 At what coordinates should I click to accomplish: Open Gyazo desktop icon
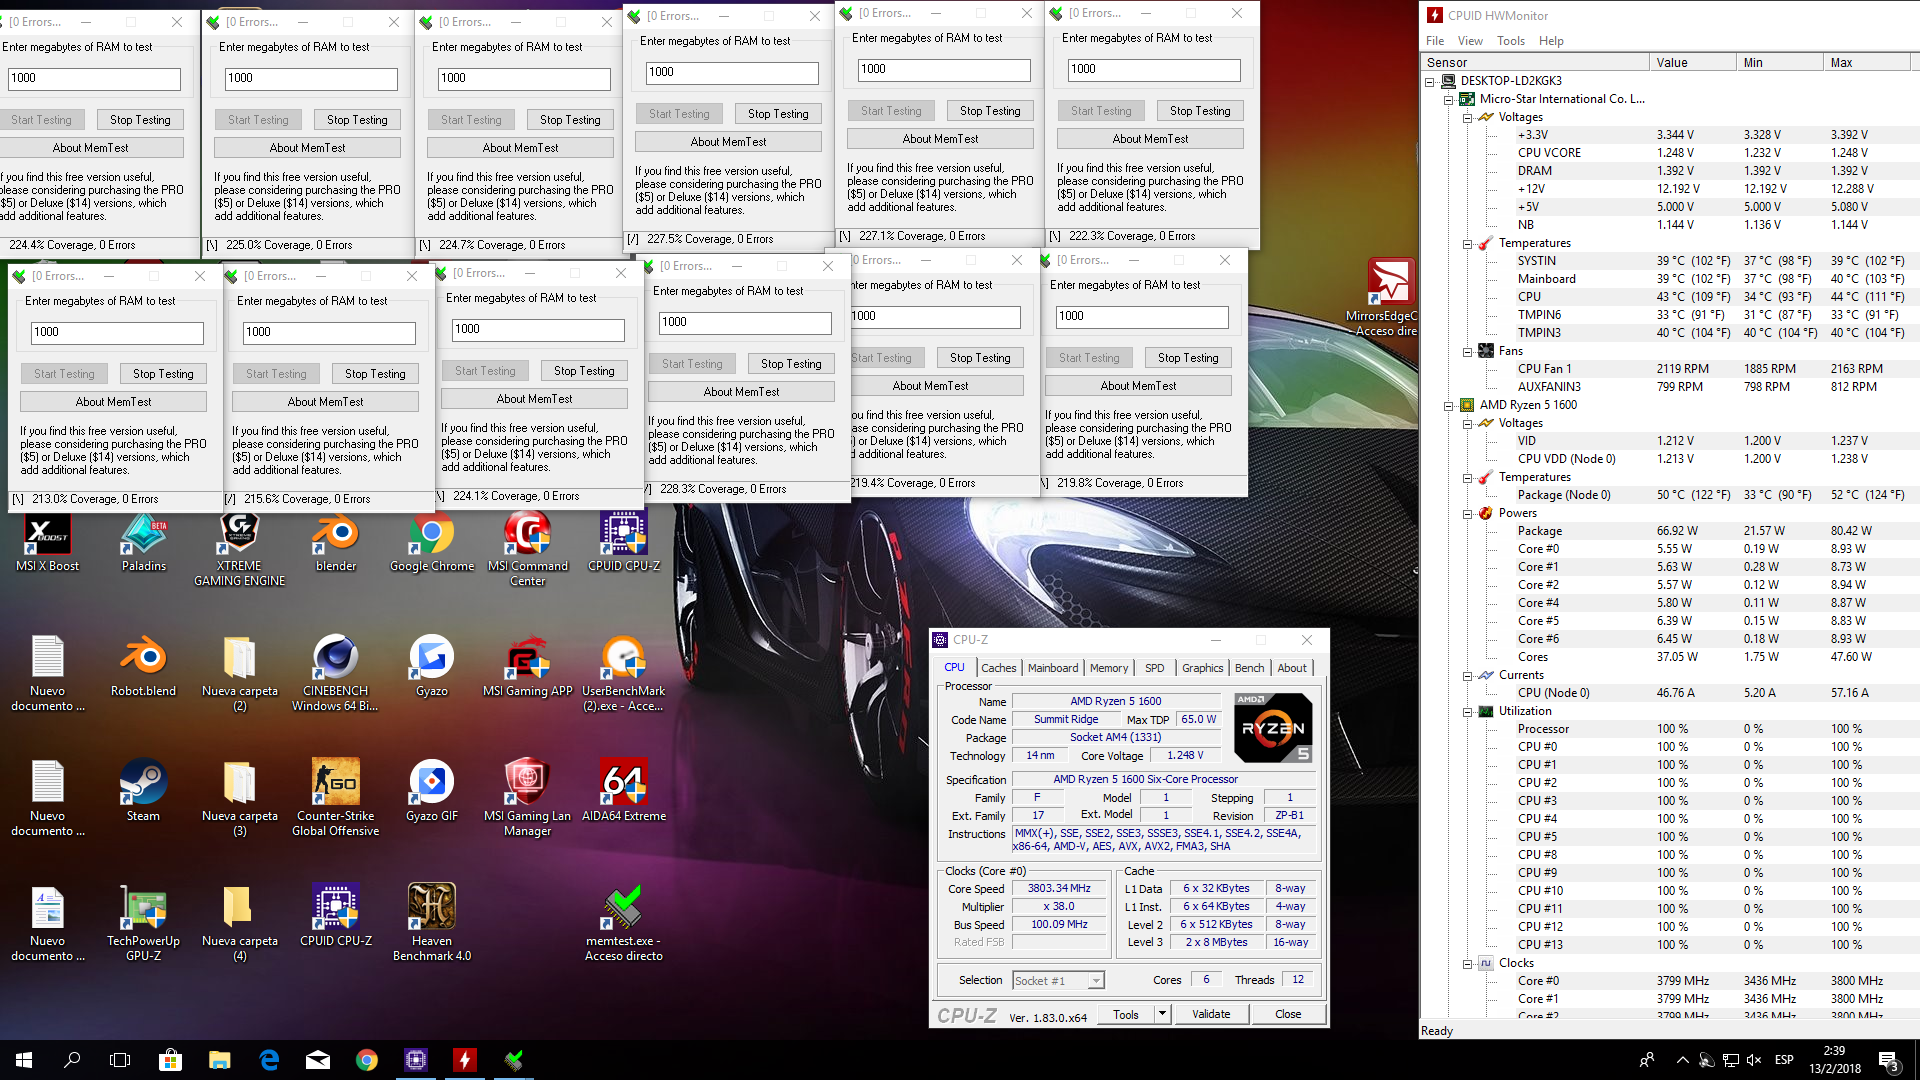[432, 667]
